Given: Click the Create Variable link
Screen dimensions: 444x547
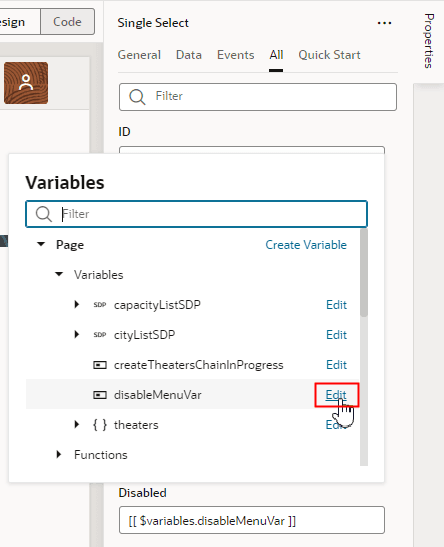Looking at the screenshot, I should coord(306,245).
